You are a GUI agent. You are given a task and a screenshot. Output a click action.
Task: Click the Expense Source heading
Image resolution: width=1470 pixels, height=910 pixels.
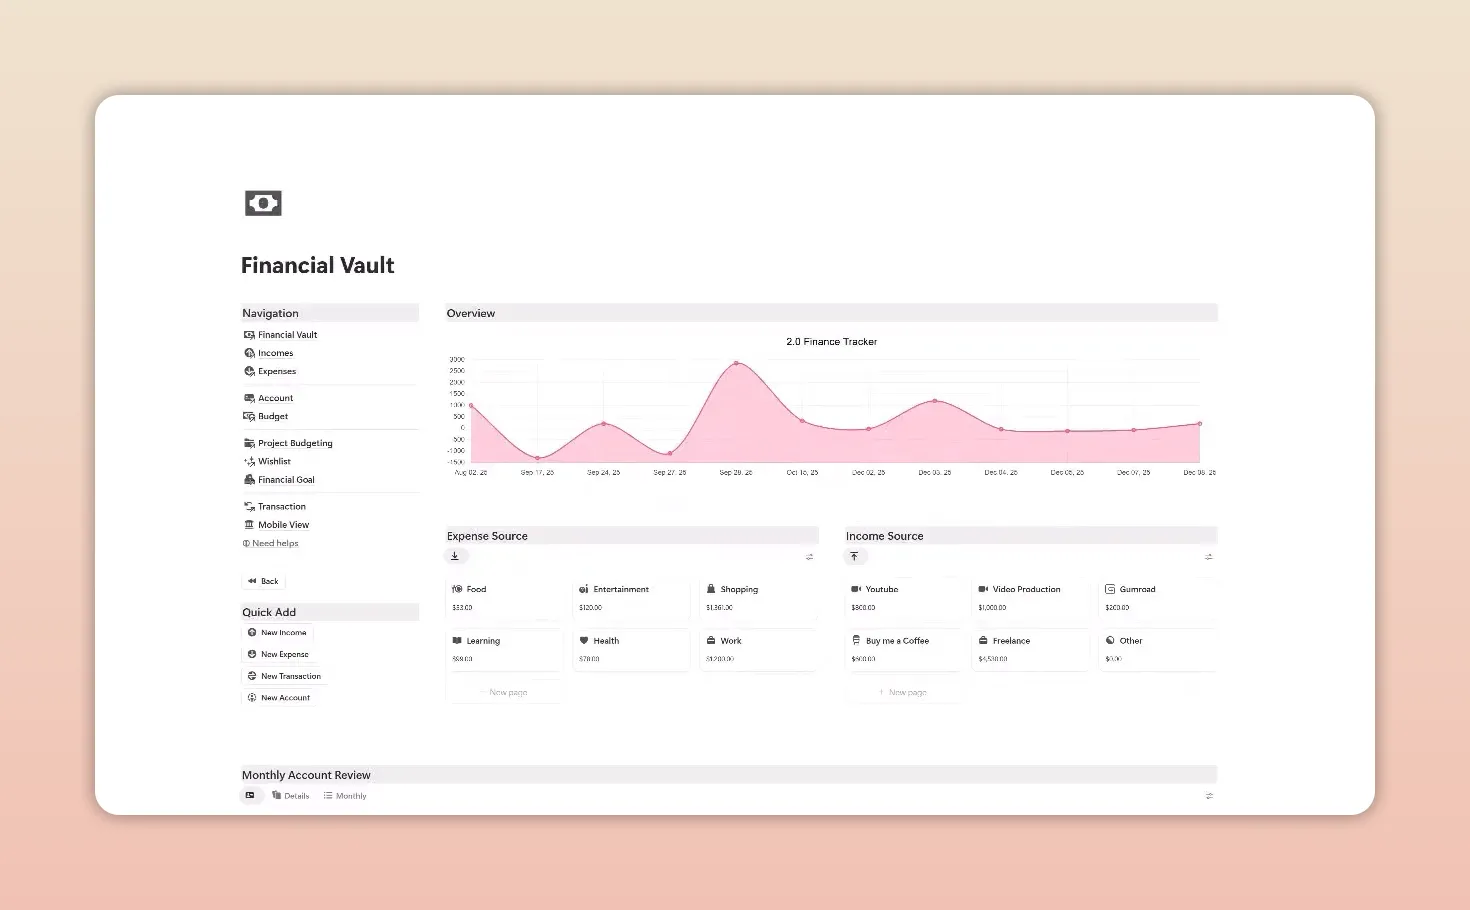[x=487, y=536]
